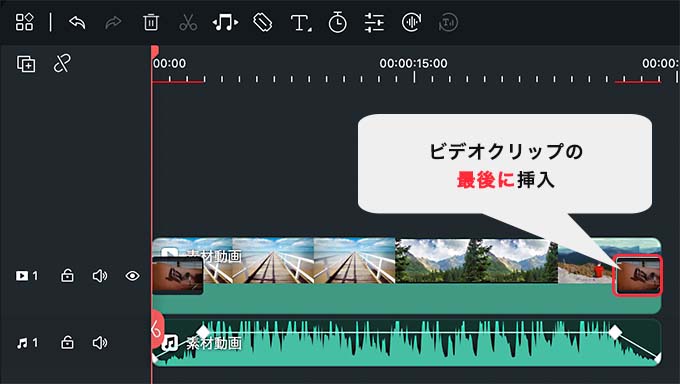The height and width of the screenshot is (384, 680).
Task: Toggle the auto-link chain icon
Action: [62, 64]
